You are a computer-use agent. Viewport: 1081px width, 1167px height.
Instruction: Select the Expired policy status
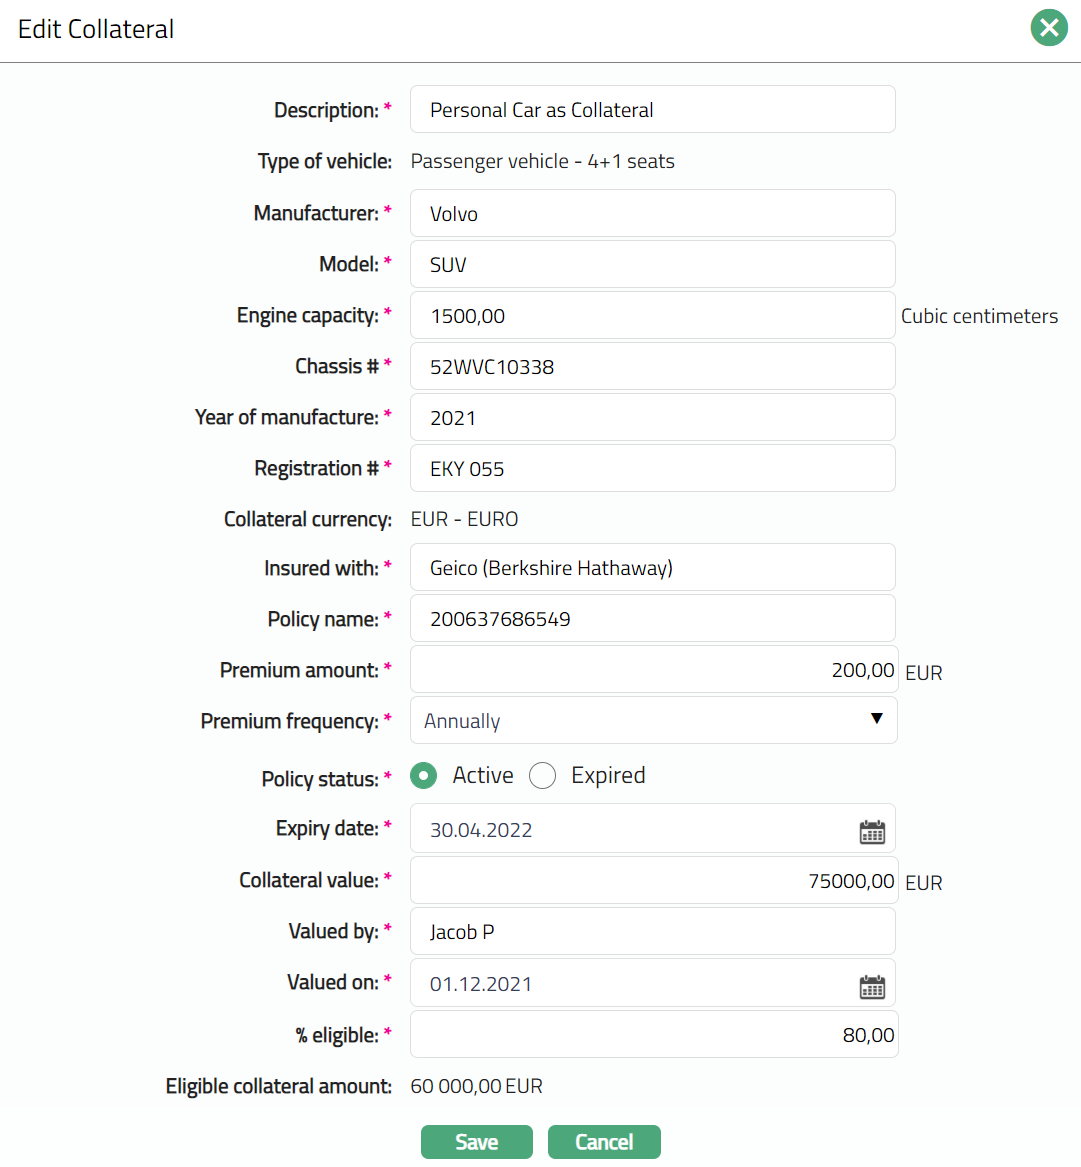pos(543,776)
